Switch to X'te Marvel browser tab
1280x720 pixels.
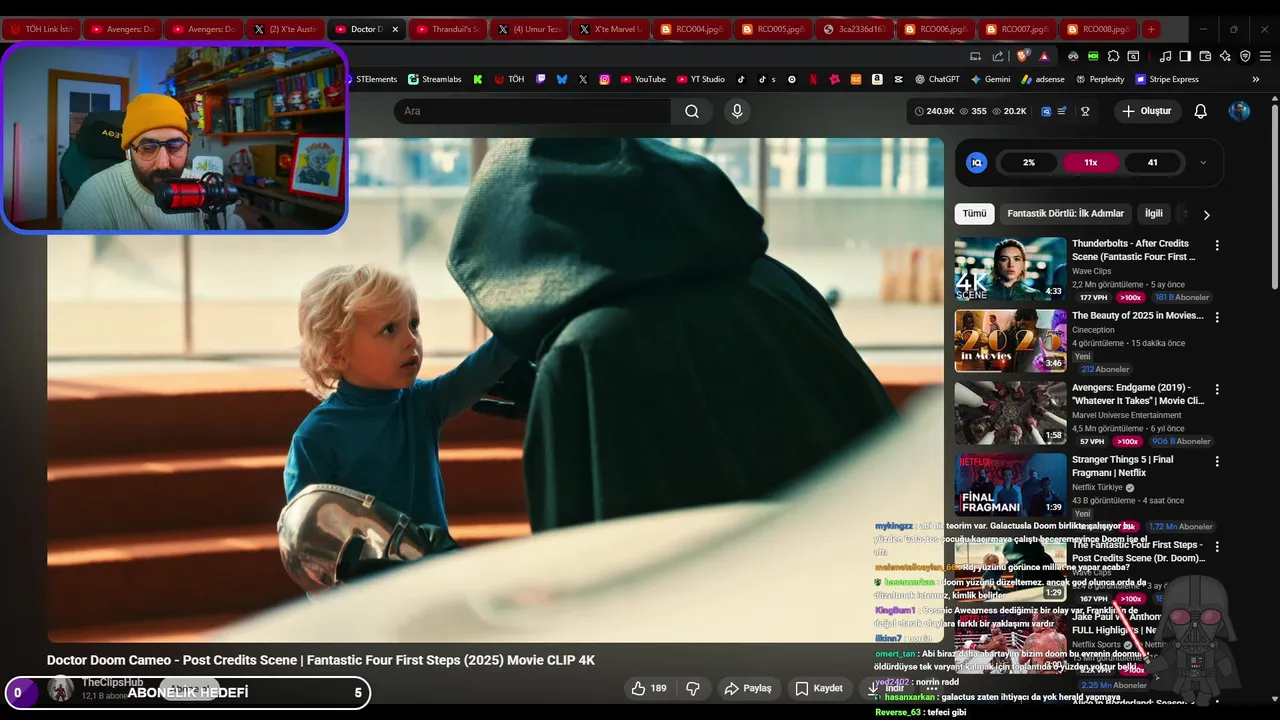tap(610, 29)
